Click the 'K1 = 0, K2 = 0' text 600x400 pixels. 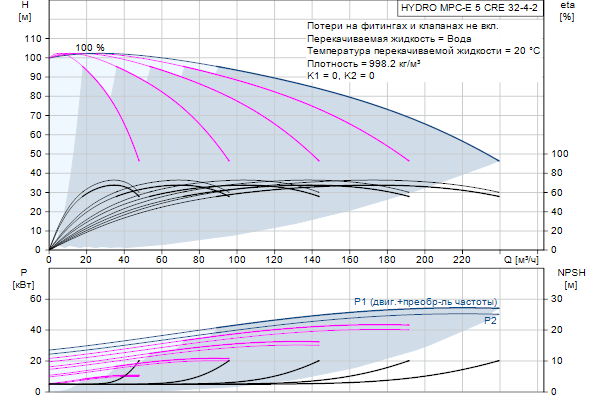click(341, 75)
